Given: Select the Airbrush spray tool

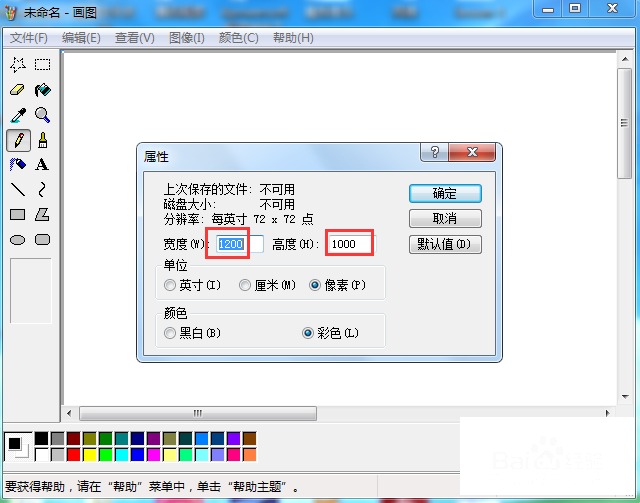Looking at the screenshot, I should 18,165.
